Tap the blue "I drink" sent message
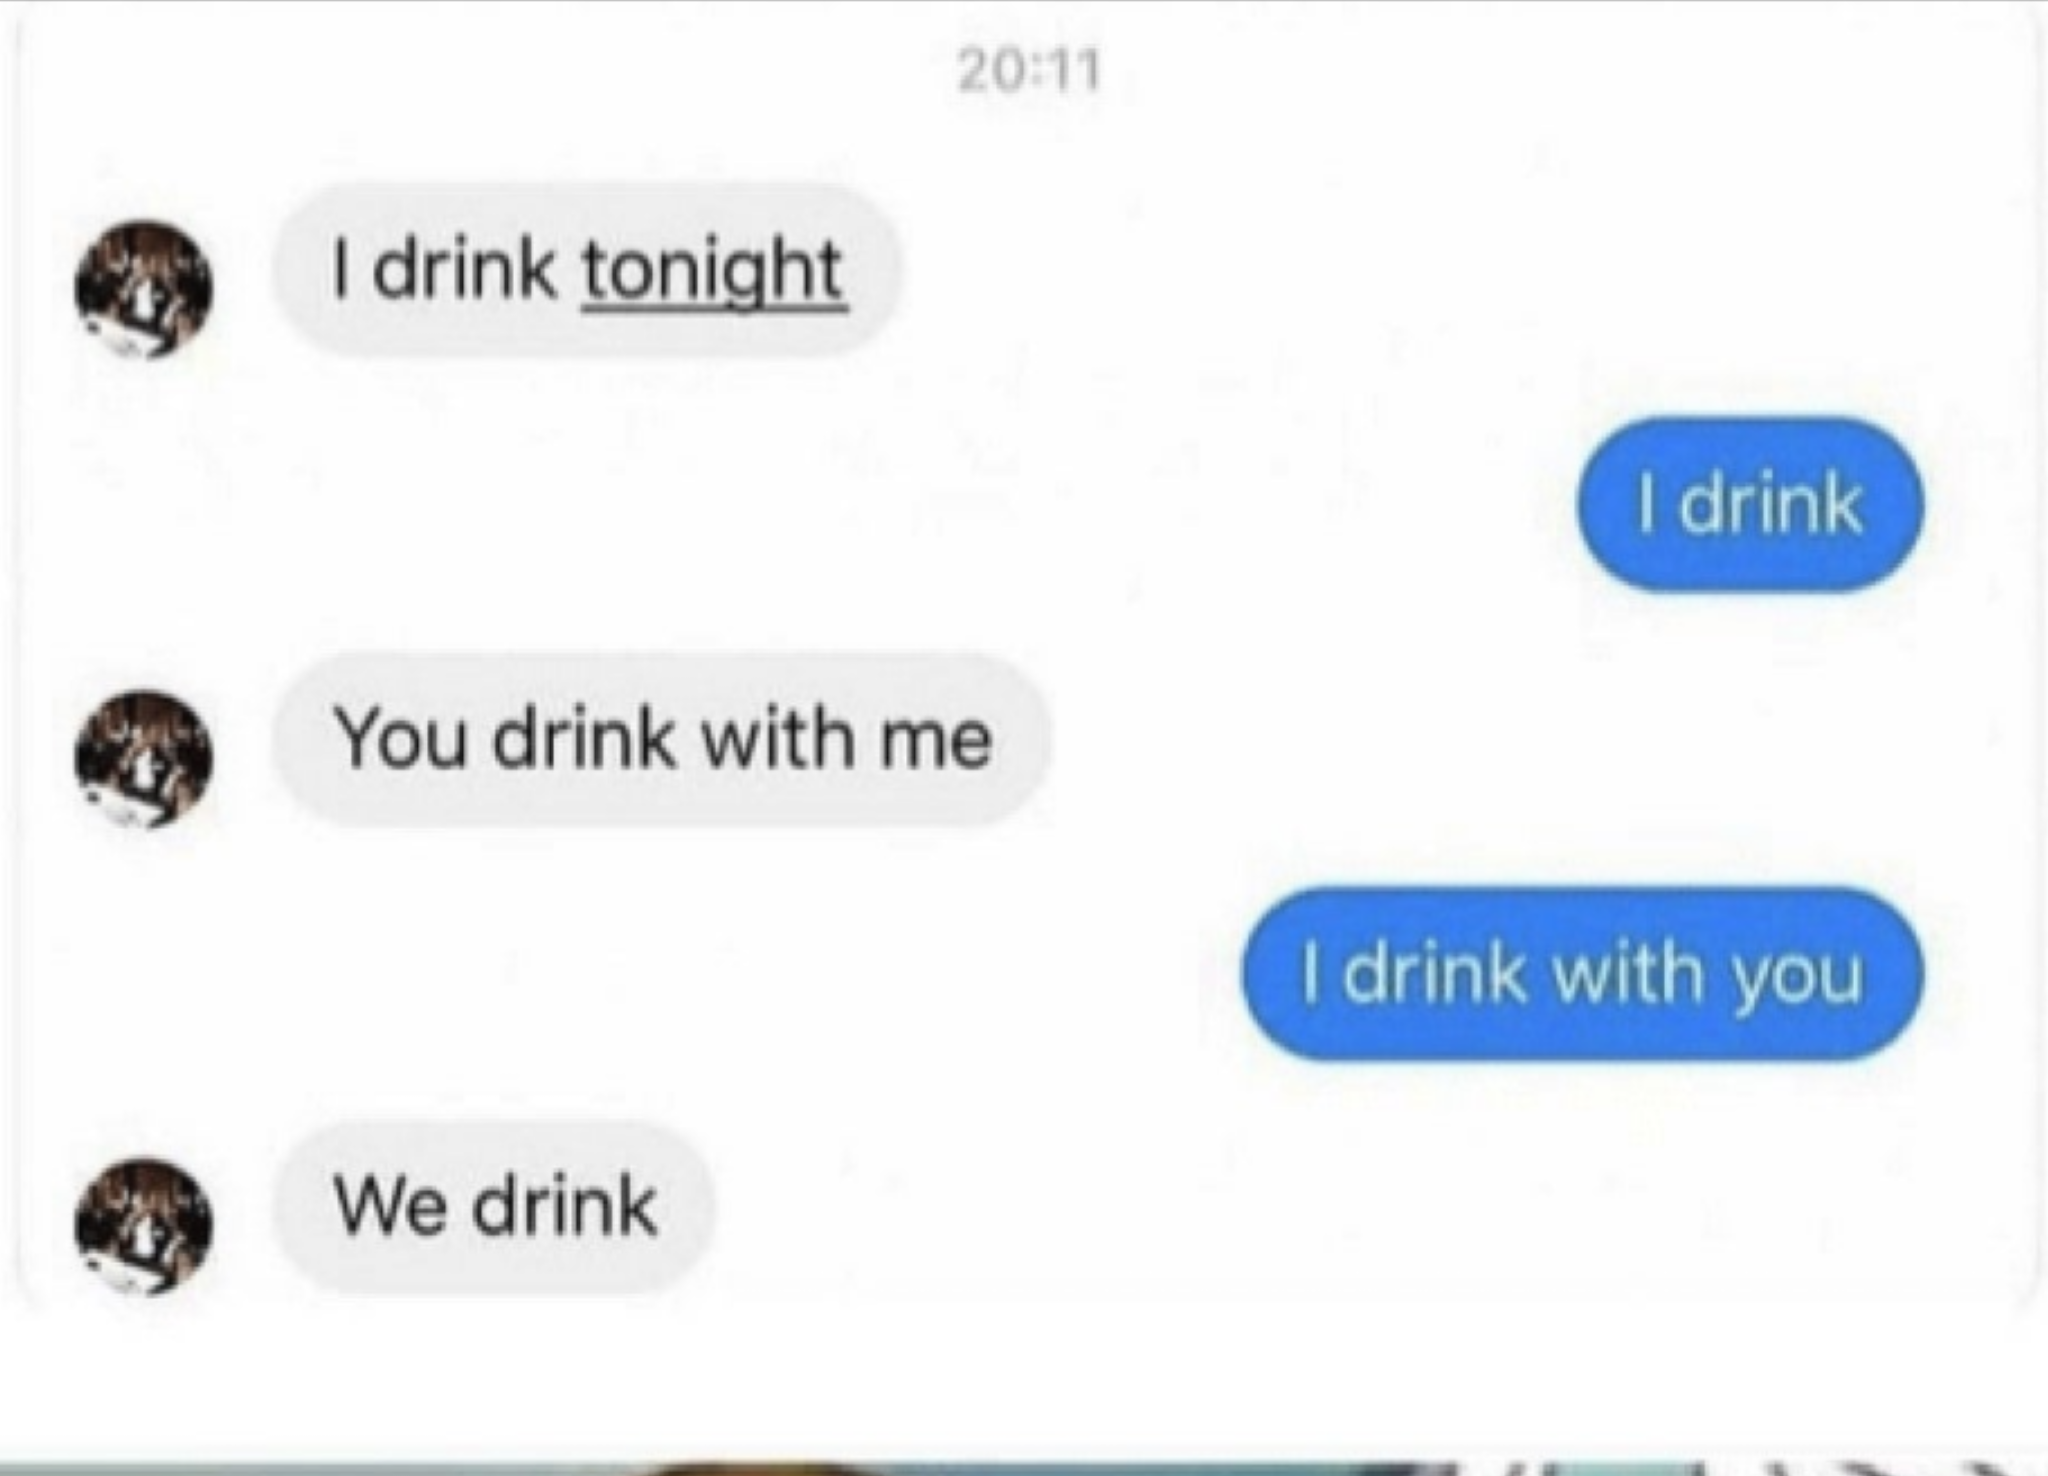The height and width of the screenshot is (1476, 2048). (1750, 505)
